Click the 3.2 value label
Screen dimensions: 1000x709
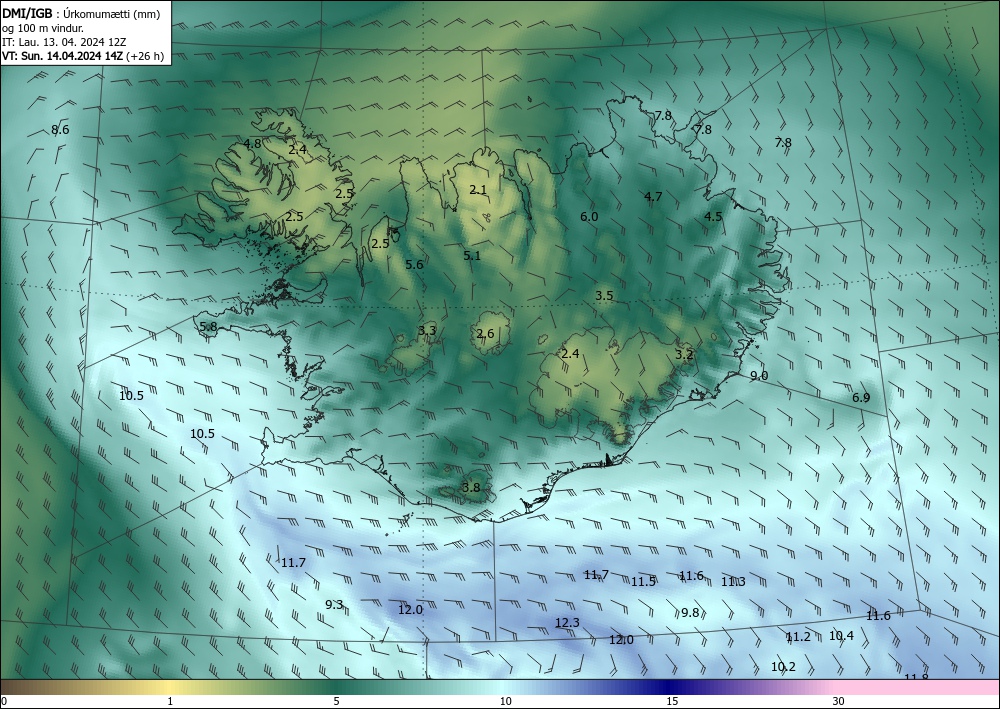tap(684, 354)
